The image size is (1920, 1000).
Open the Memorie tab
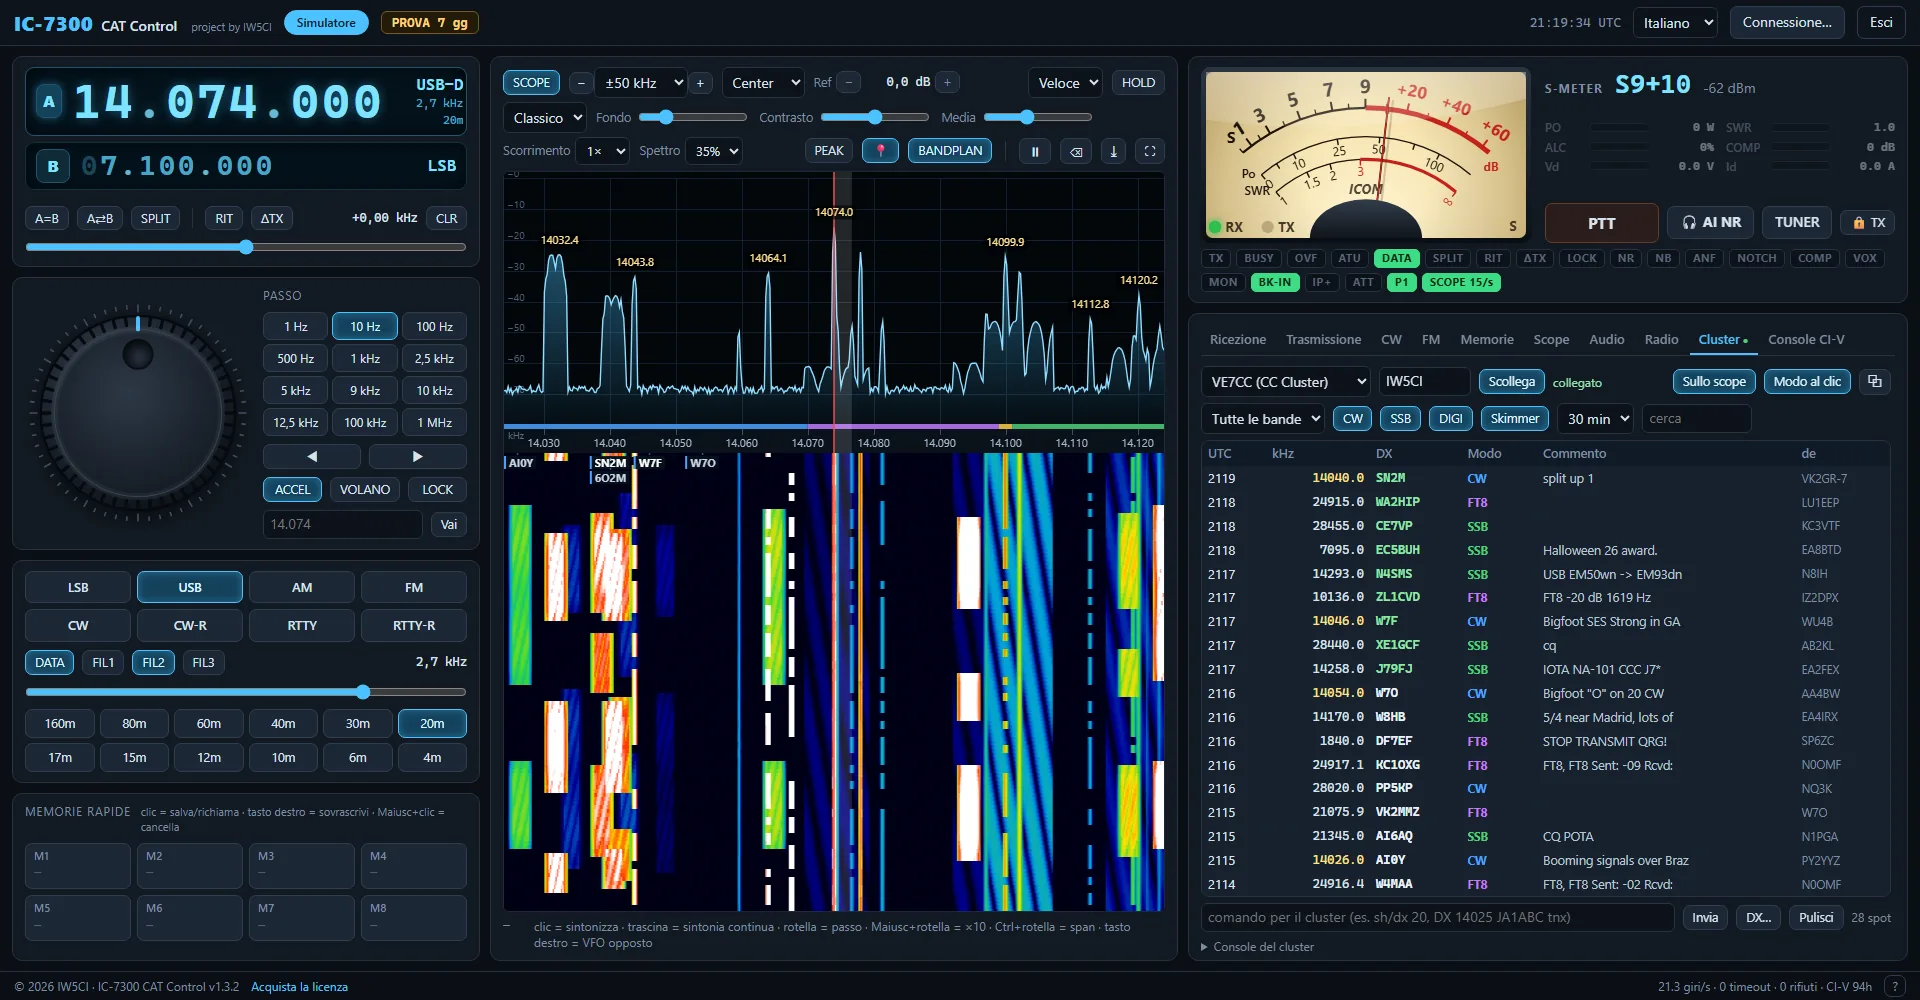(1486, 340)
